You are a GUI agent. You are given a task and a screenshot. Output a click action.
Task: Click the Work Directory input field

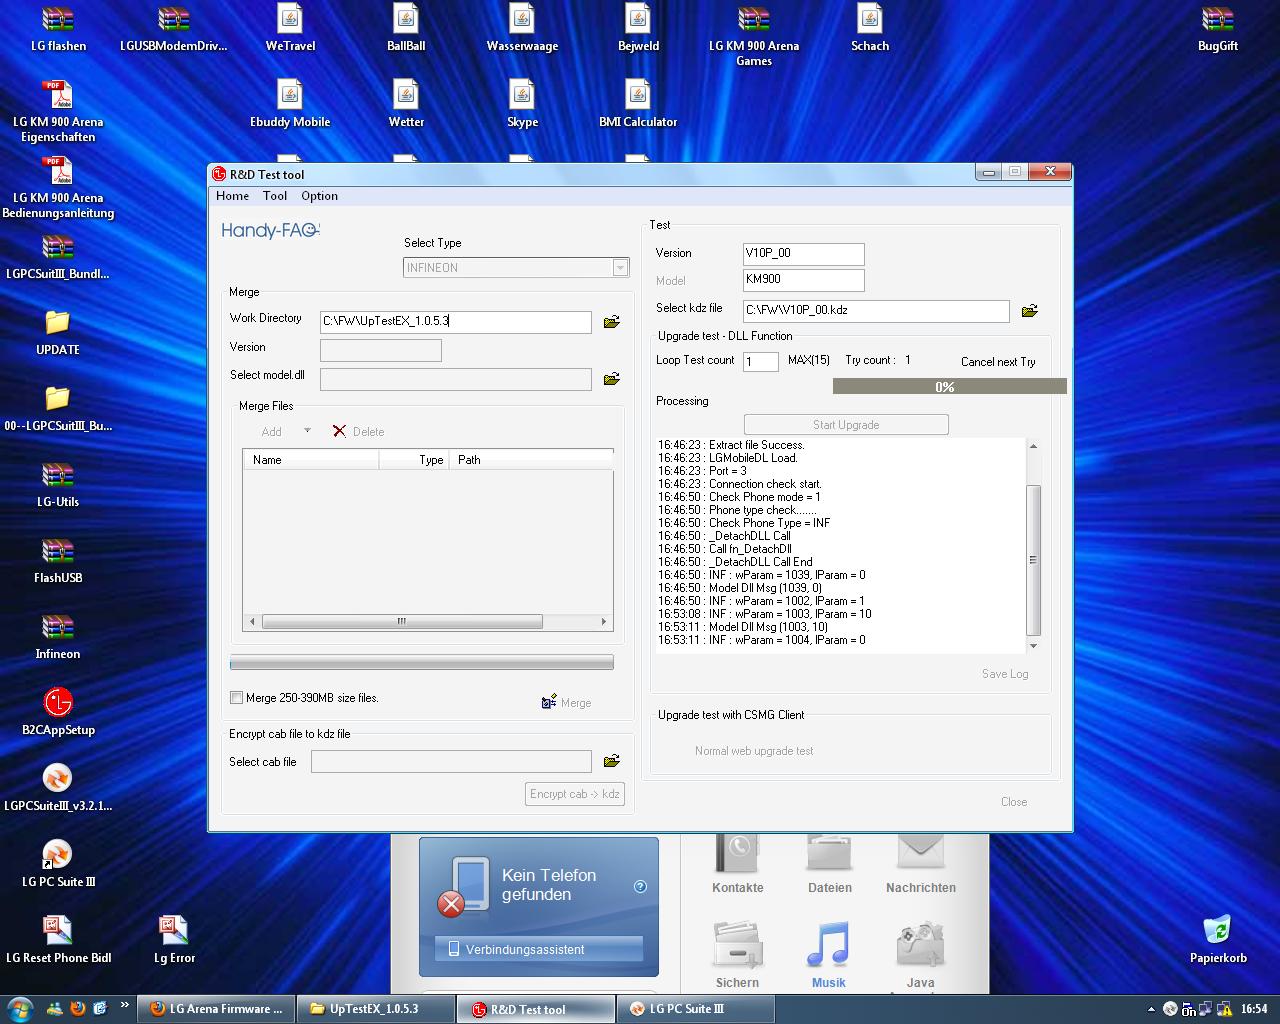[456, 322]
